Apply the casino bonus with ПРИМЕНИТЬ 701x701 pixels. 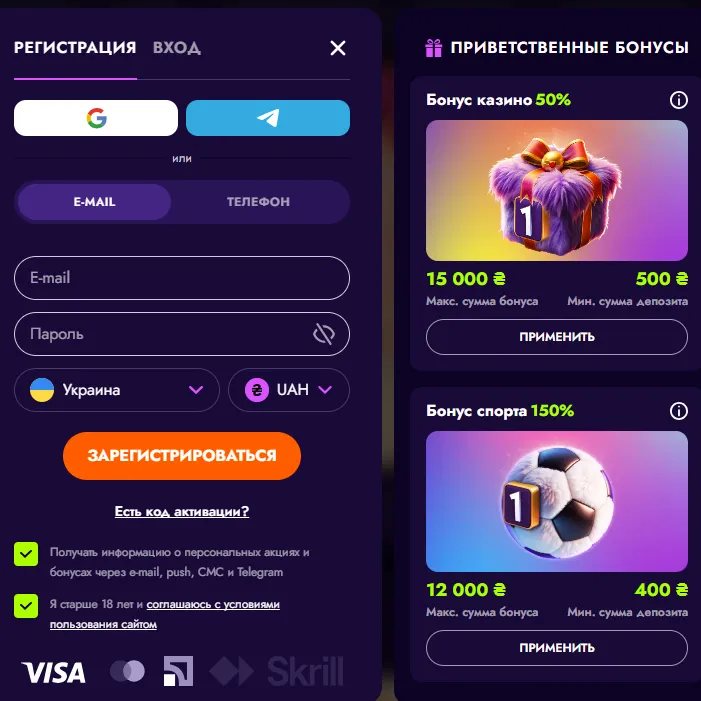tap(557, 337)
